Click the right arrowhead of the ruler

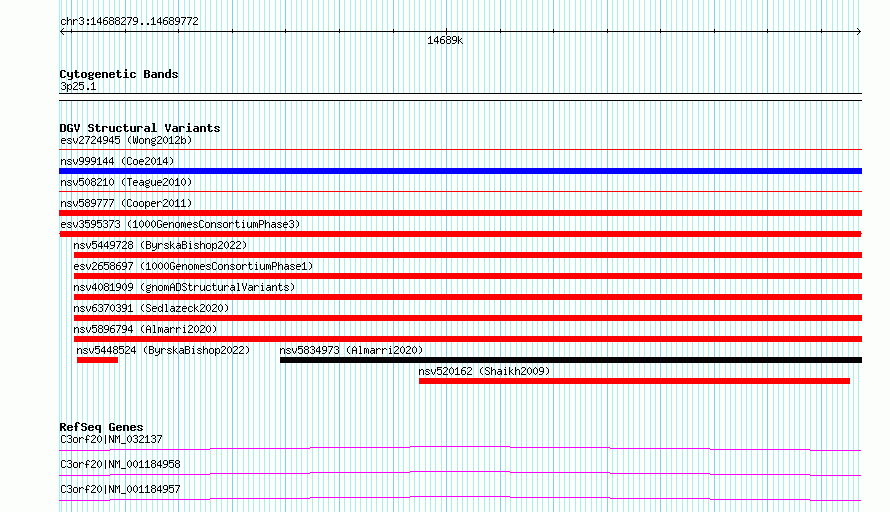[x=859, y=32]
